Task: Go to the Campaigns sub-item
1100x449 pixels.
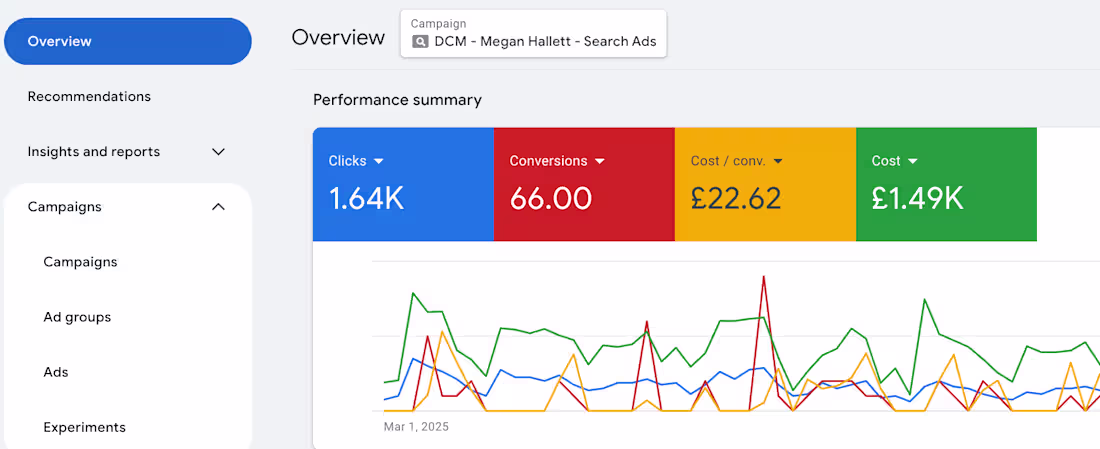Action: 80,262
